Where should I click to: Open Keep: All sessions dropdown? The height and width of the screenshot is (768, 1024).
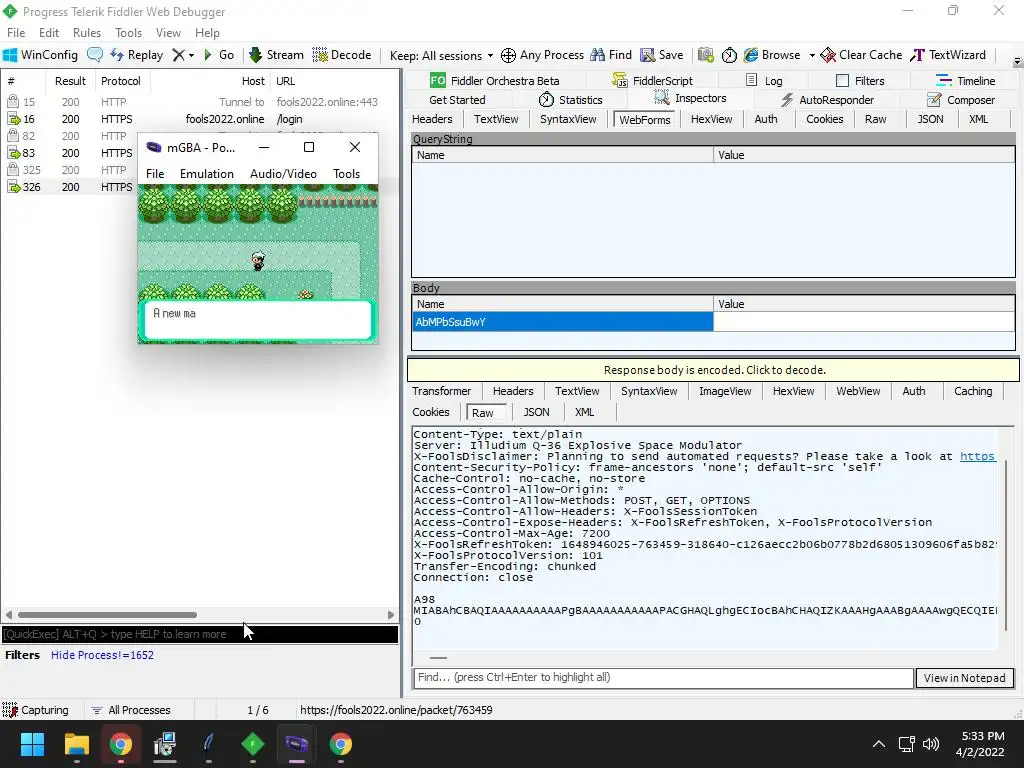[x=441, y=56]
